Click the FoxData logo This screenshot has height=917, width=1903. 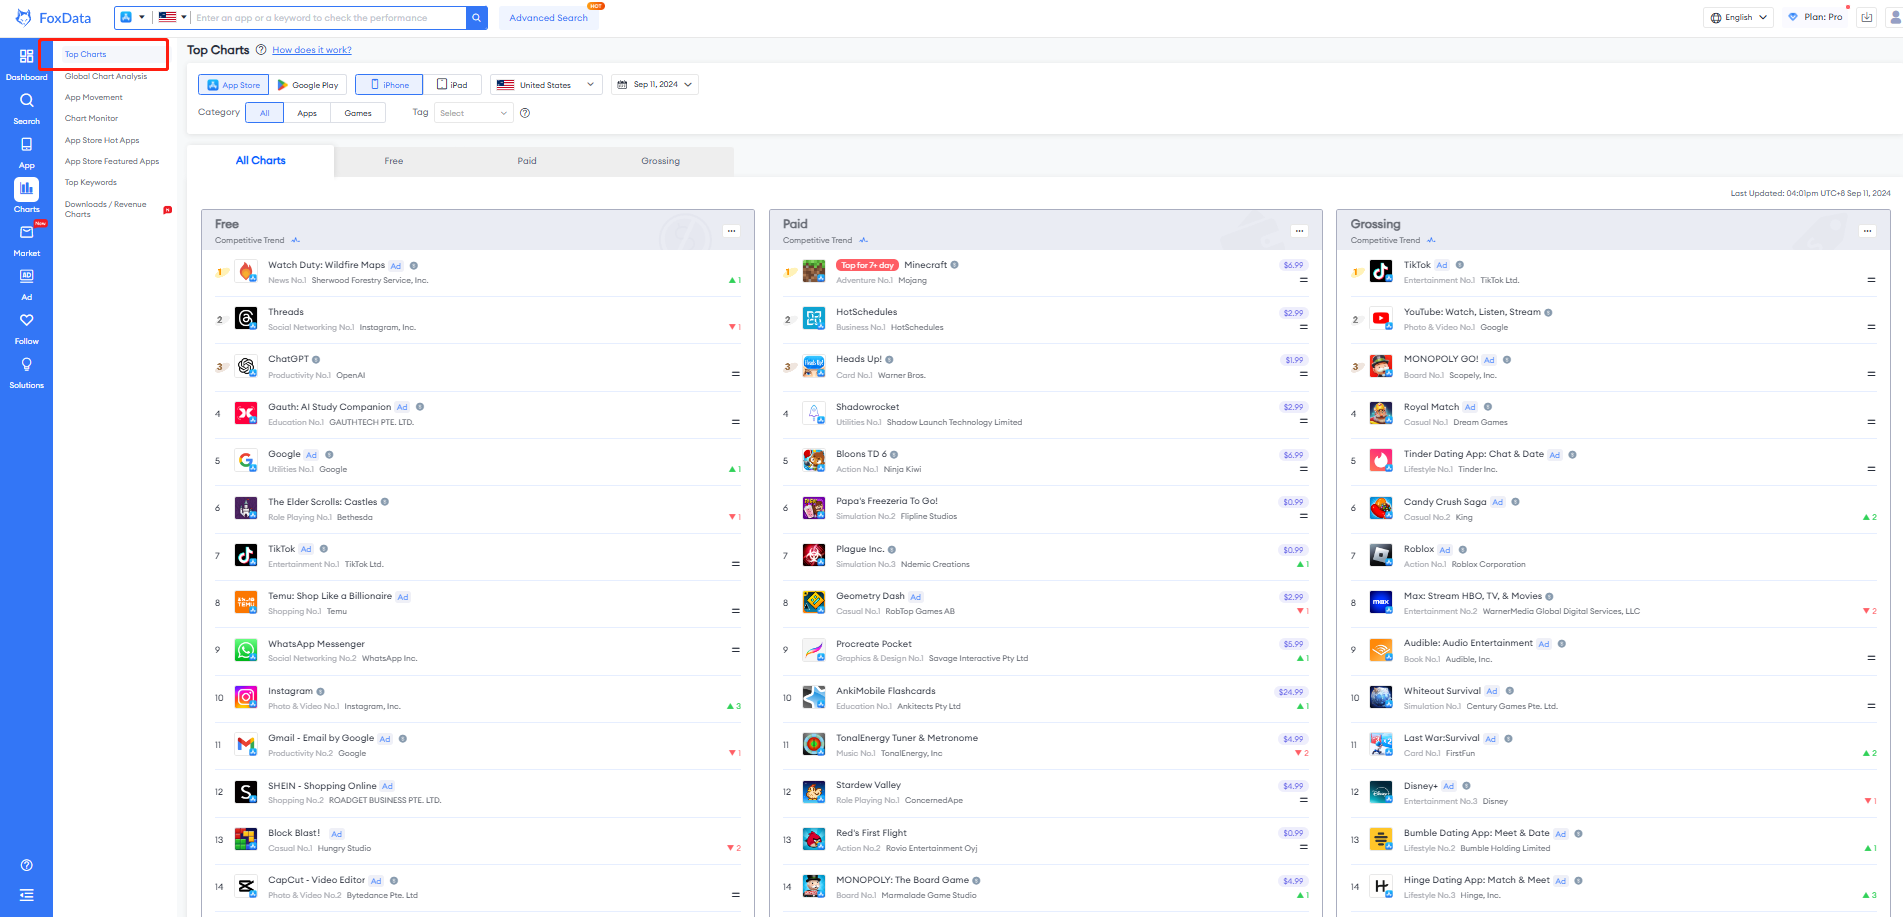pos(54,18)
